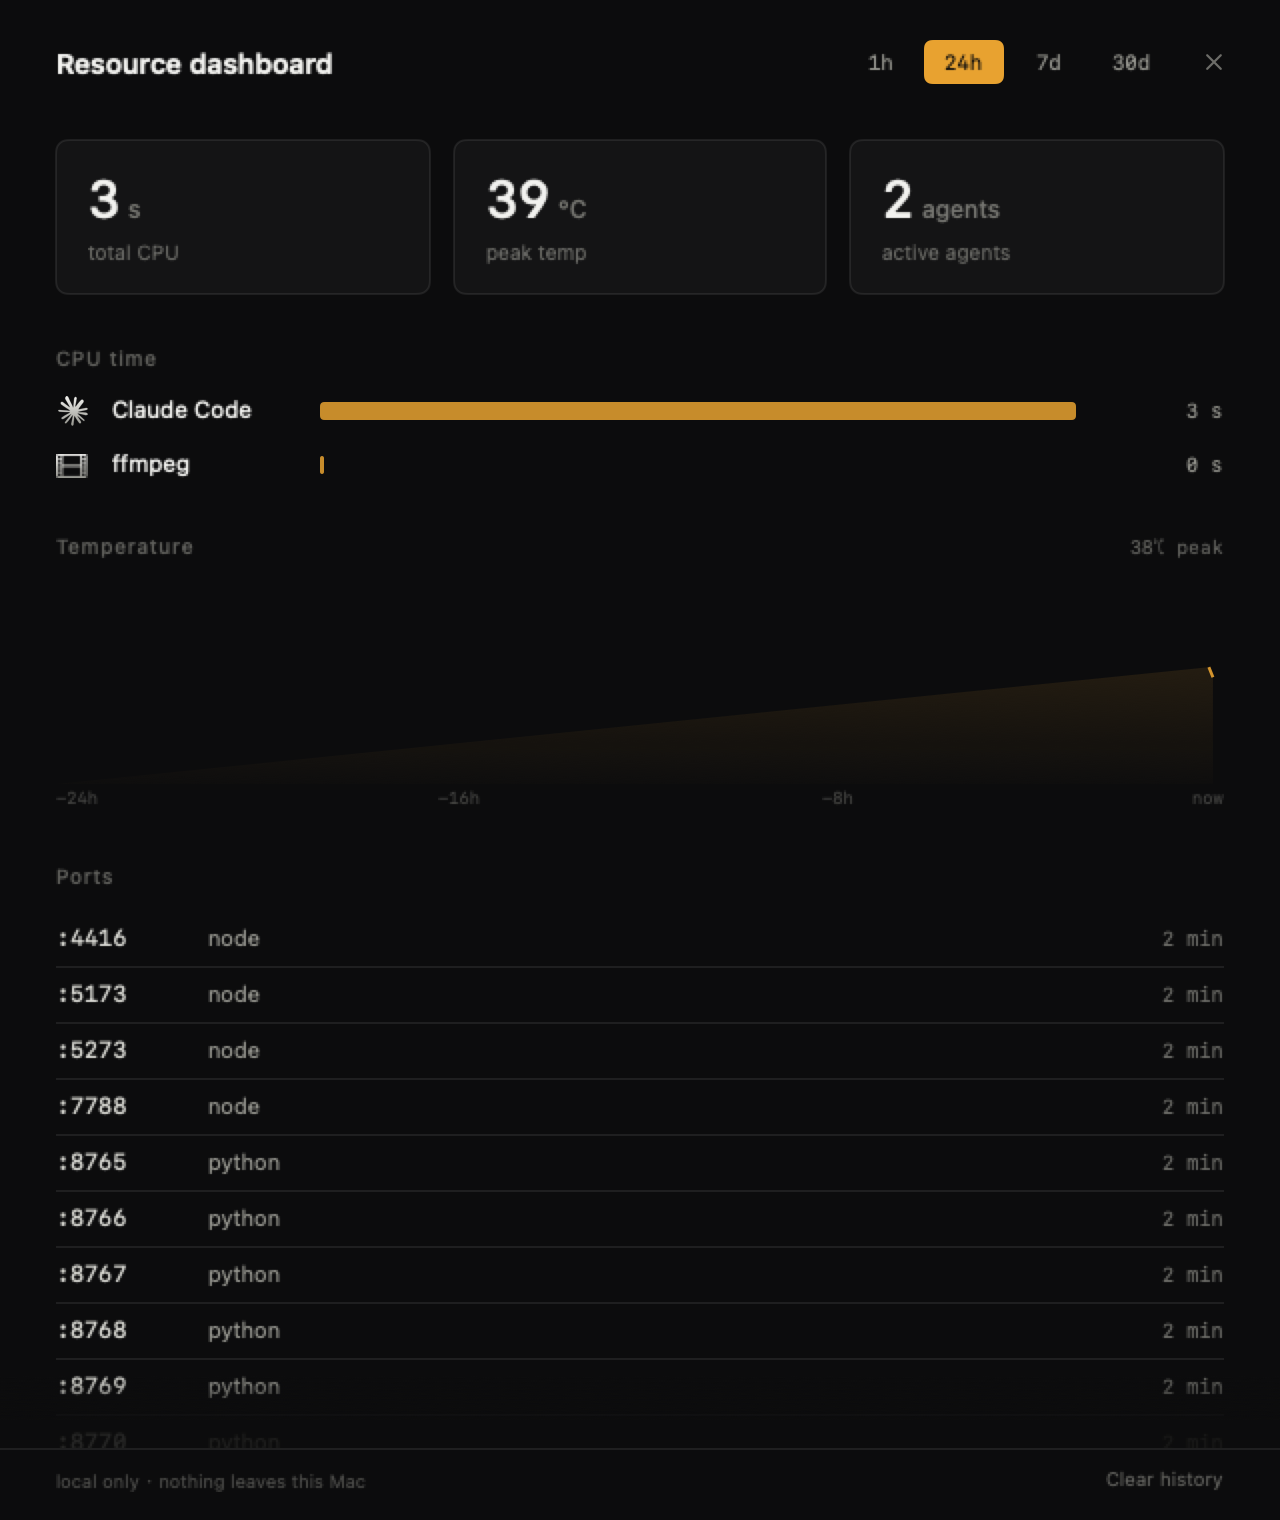1280x1520 pixels.
Task: Select port :5173 row
Action: [x=640, y=995]
